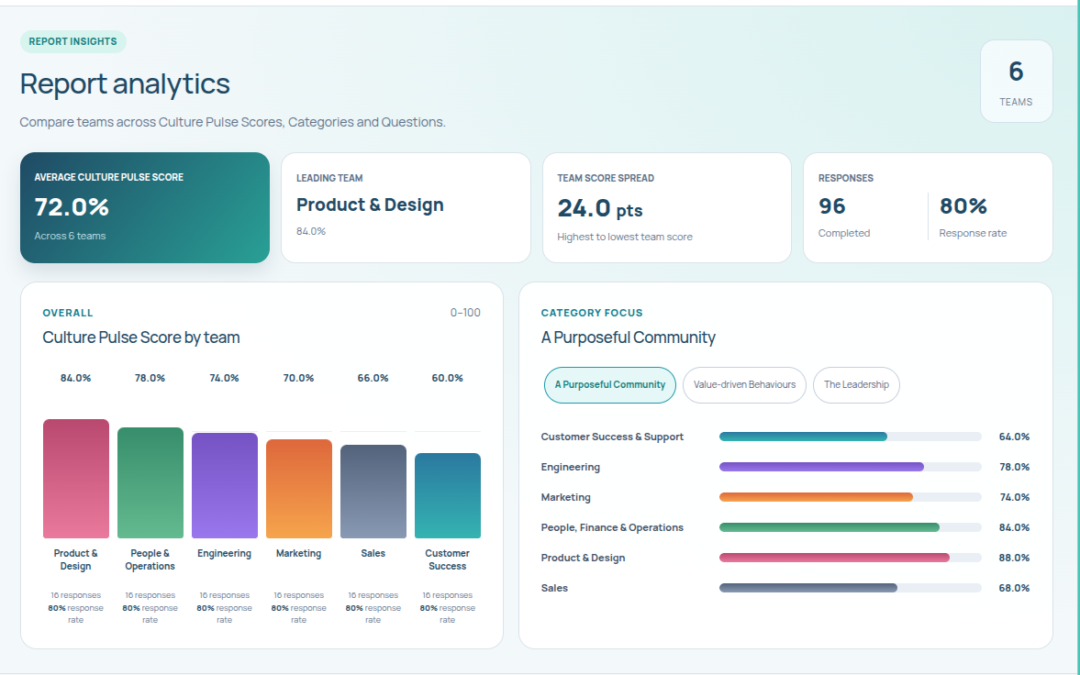Open the Team Score Spread card
This screenshot has width=1080, height=675.
(x=667, y=207)
